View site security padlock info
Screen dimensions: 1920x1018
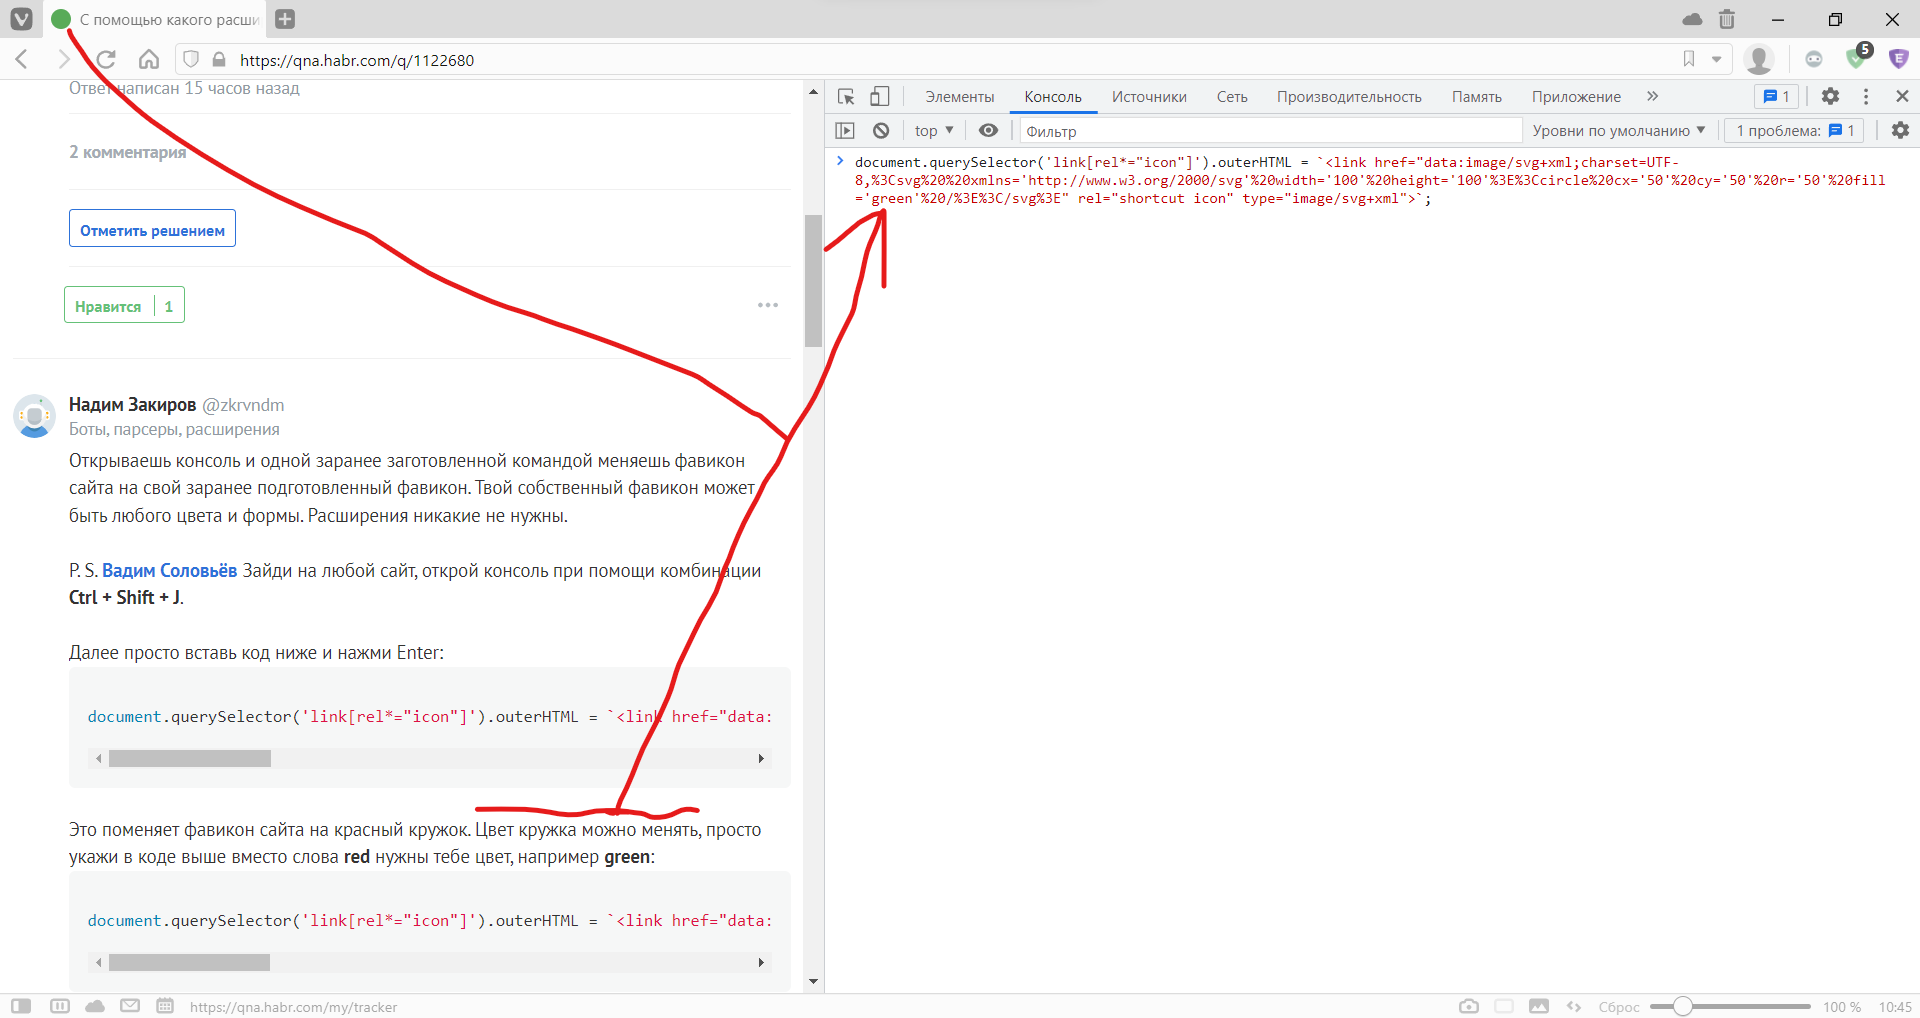pyautogui.click(x=219, y=59)
